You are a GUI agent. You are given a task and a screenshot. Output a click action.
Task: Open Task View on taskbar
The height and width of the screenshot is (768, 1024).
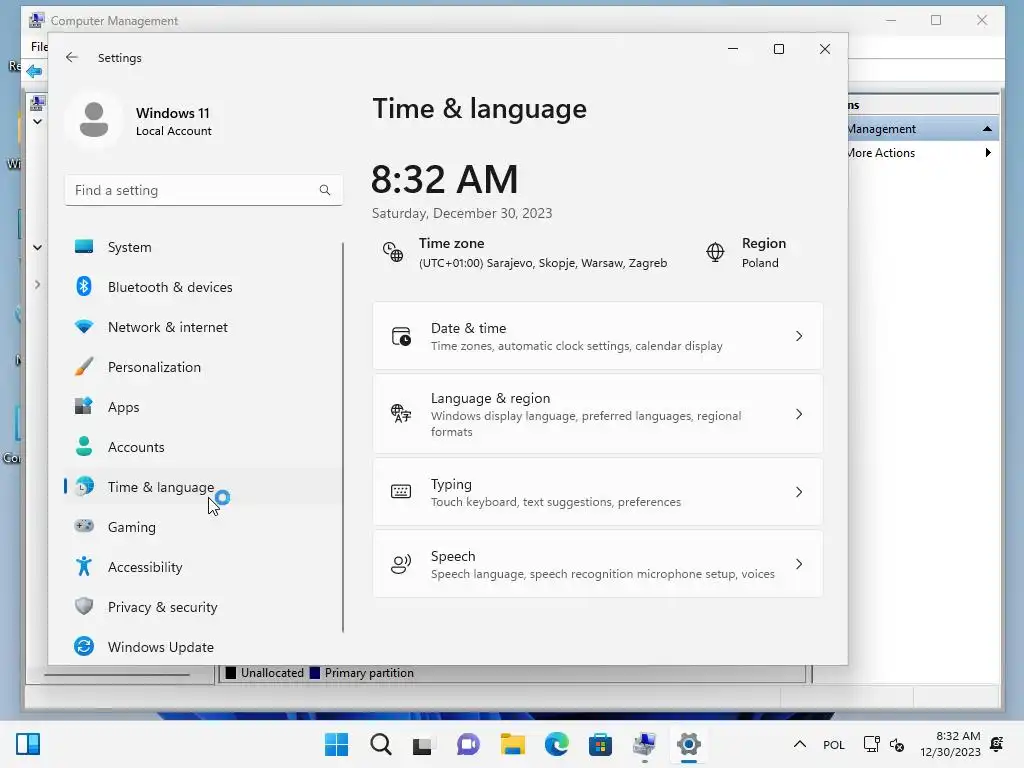tap(424, 744)
